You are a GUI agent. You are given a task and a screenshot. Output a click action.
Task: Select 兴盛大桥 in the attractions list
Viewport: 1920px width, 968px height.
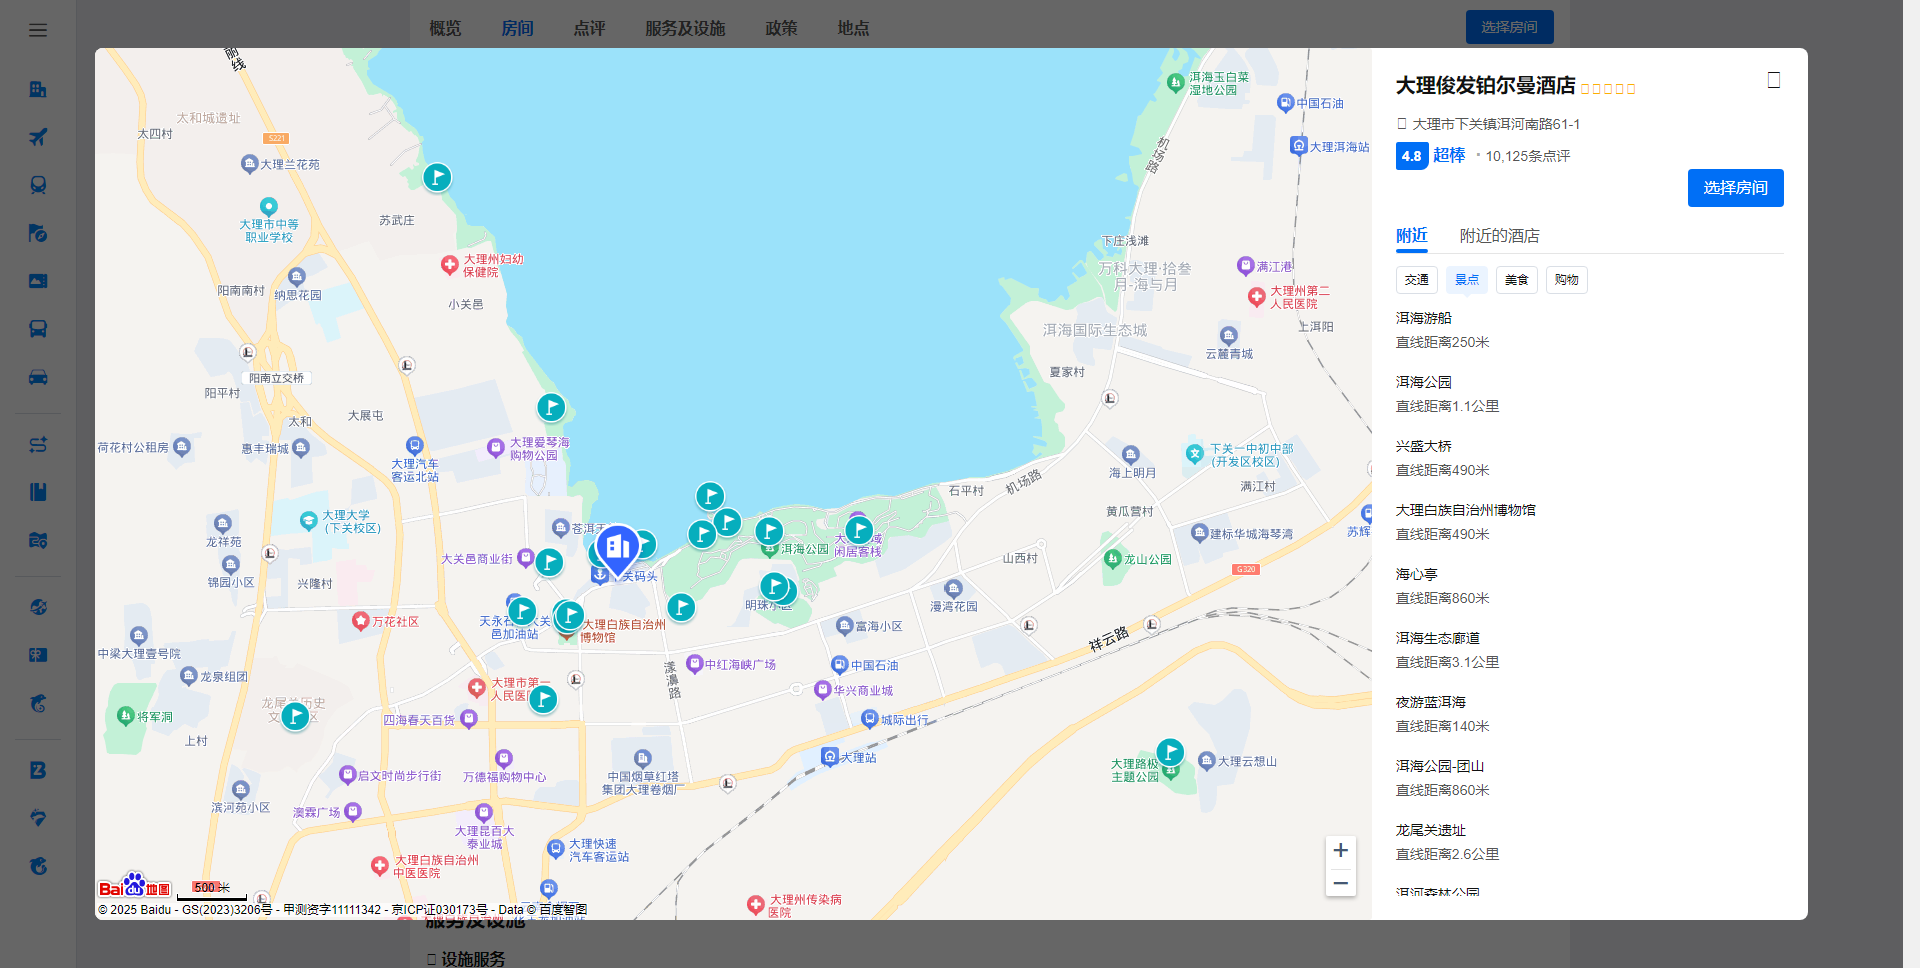point(1423,446)
